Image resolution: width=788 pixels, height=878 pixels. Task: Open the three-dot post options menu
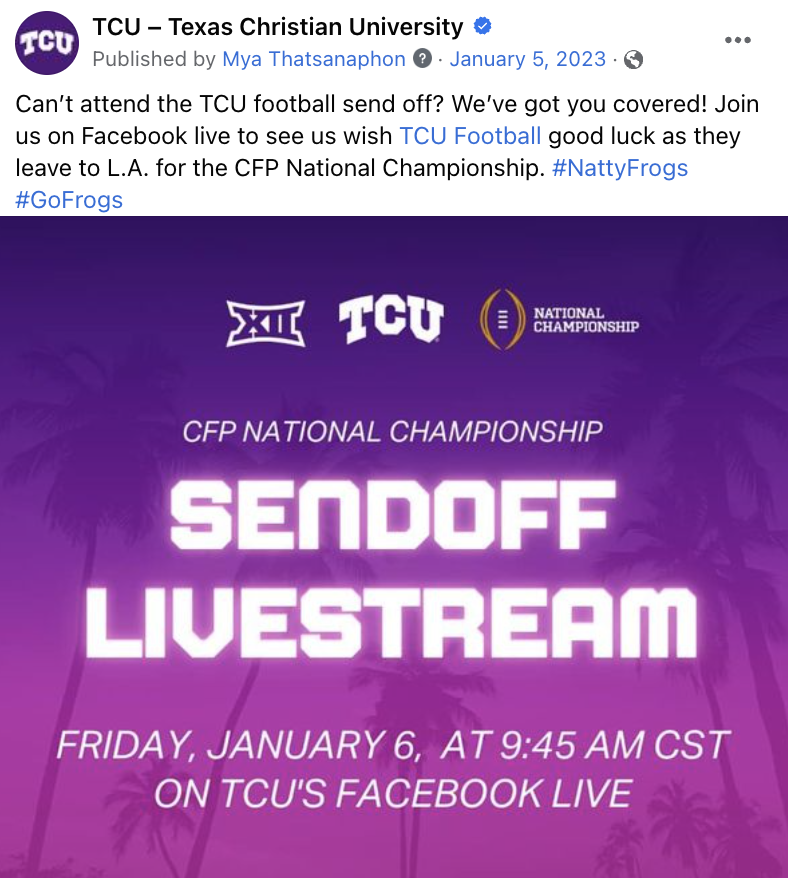(737, 40)
